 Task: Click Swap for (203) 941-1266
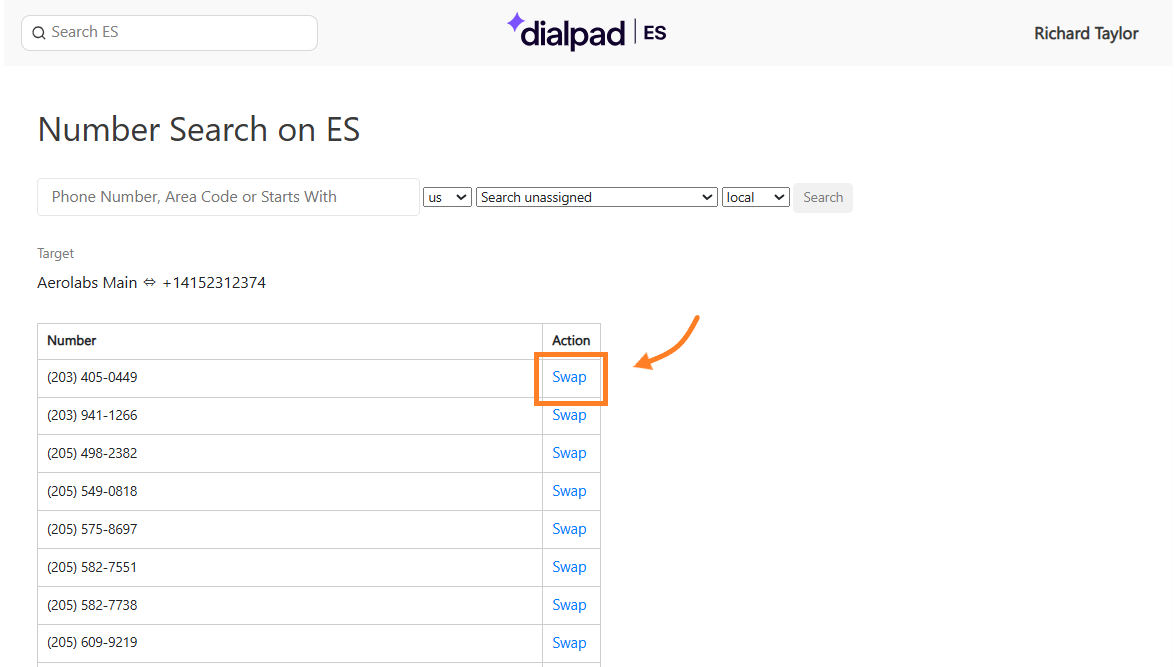pyautogui.click(x=569, y=415)
